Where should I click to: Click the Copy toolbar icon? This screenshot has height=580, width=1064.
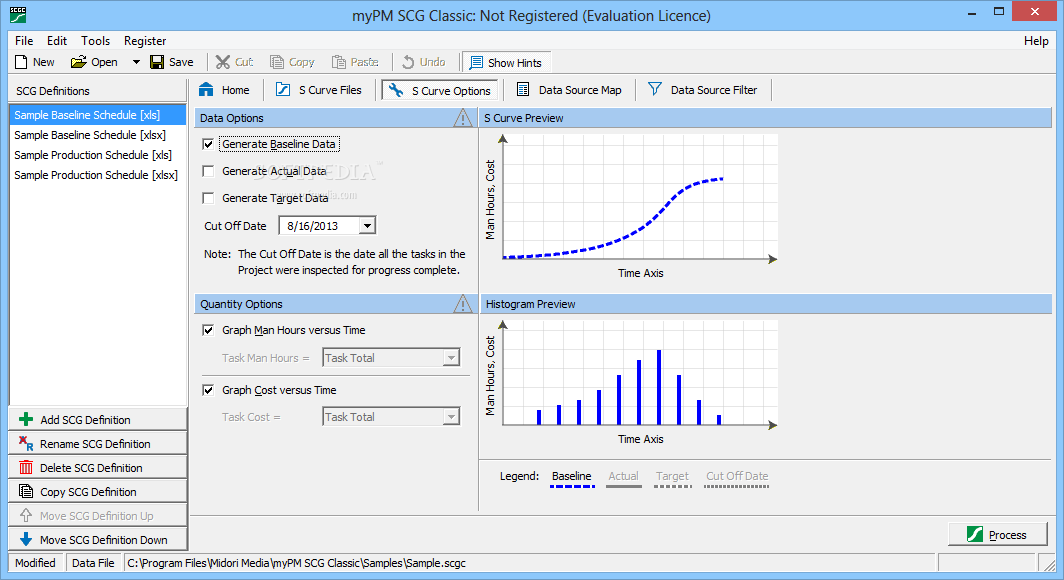pos(277,62)
